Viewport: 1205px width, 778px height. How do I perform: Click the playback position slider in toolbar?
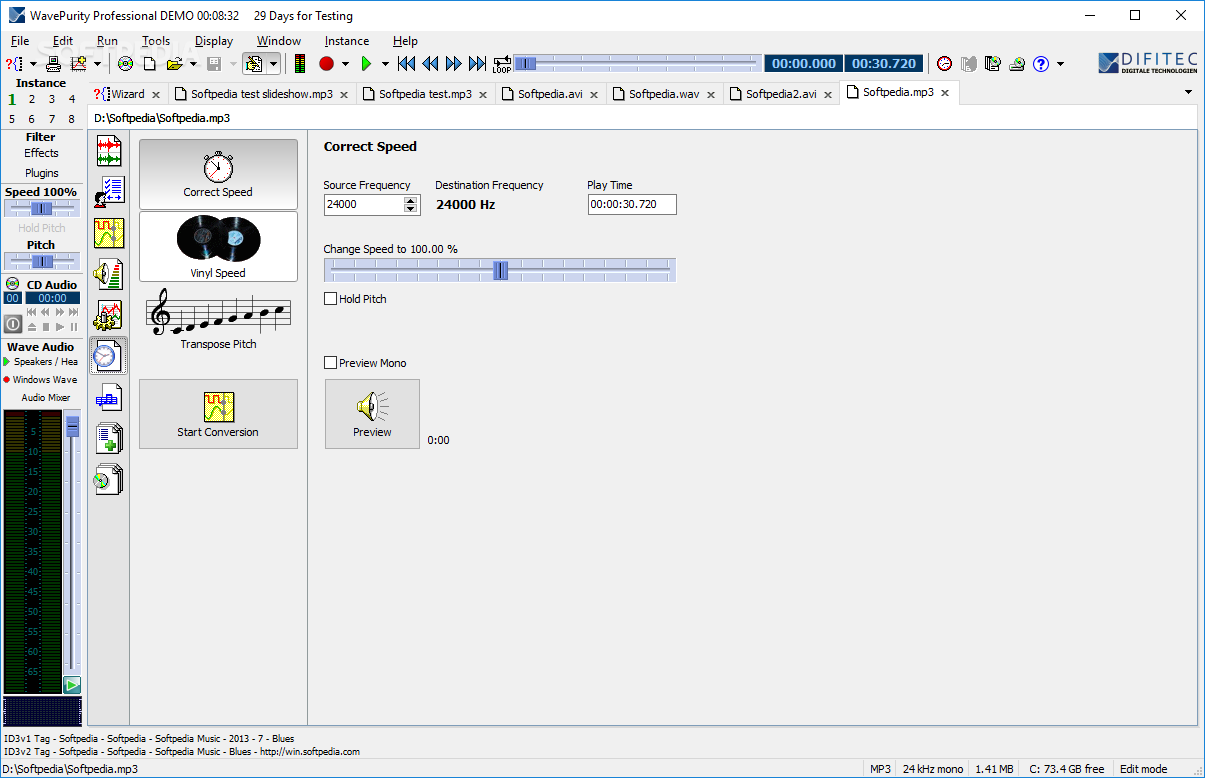click(x=636, y=64)
